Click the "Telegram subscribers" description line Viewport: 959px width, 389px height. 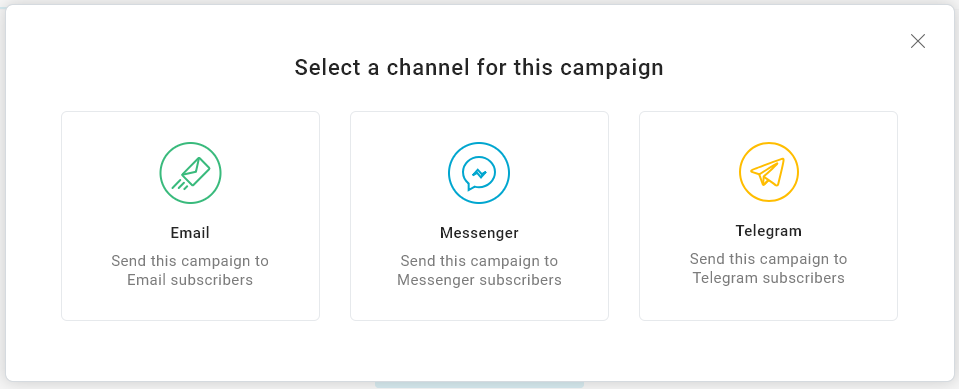coord(768,278)
